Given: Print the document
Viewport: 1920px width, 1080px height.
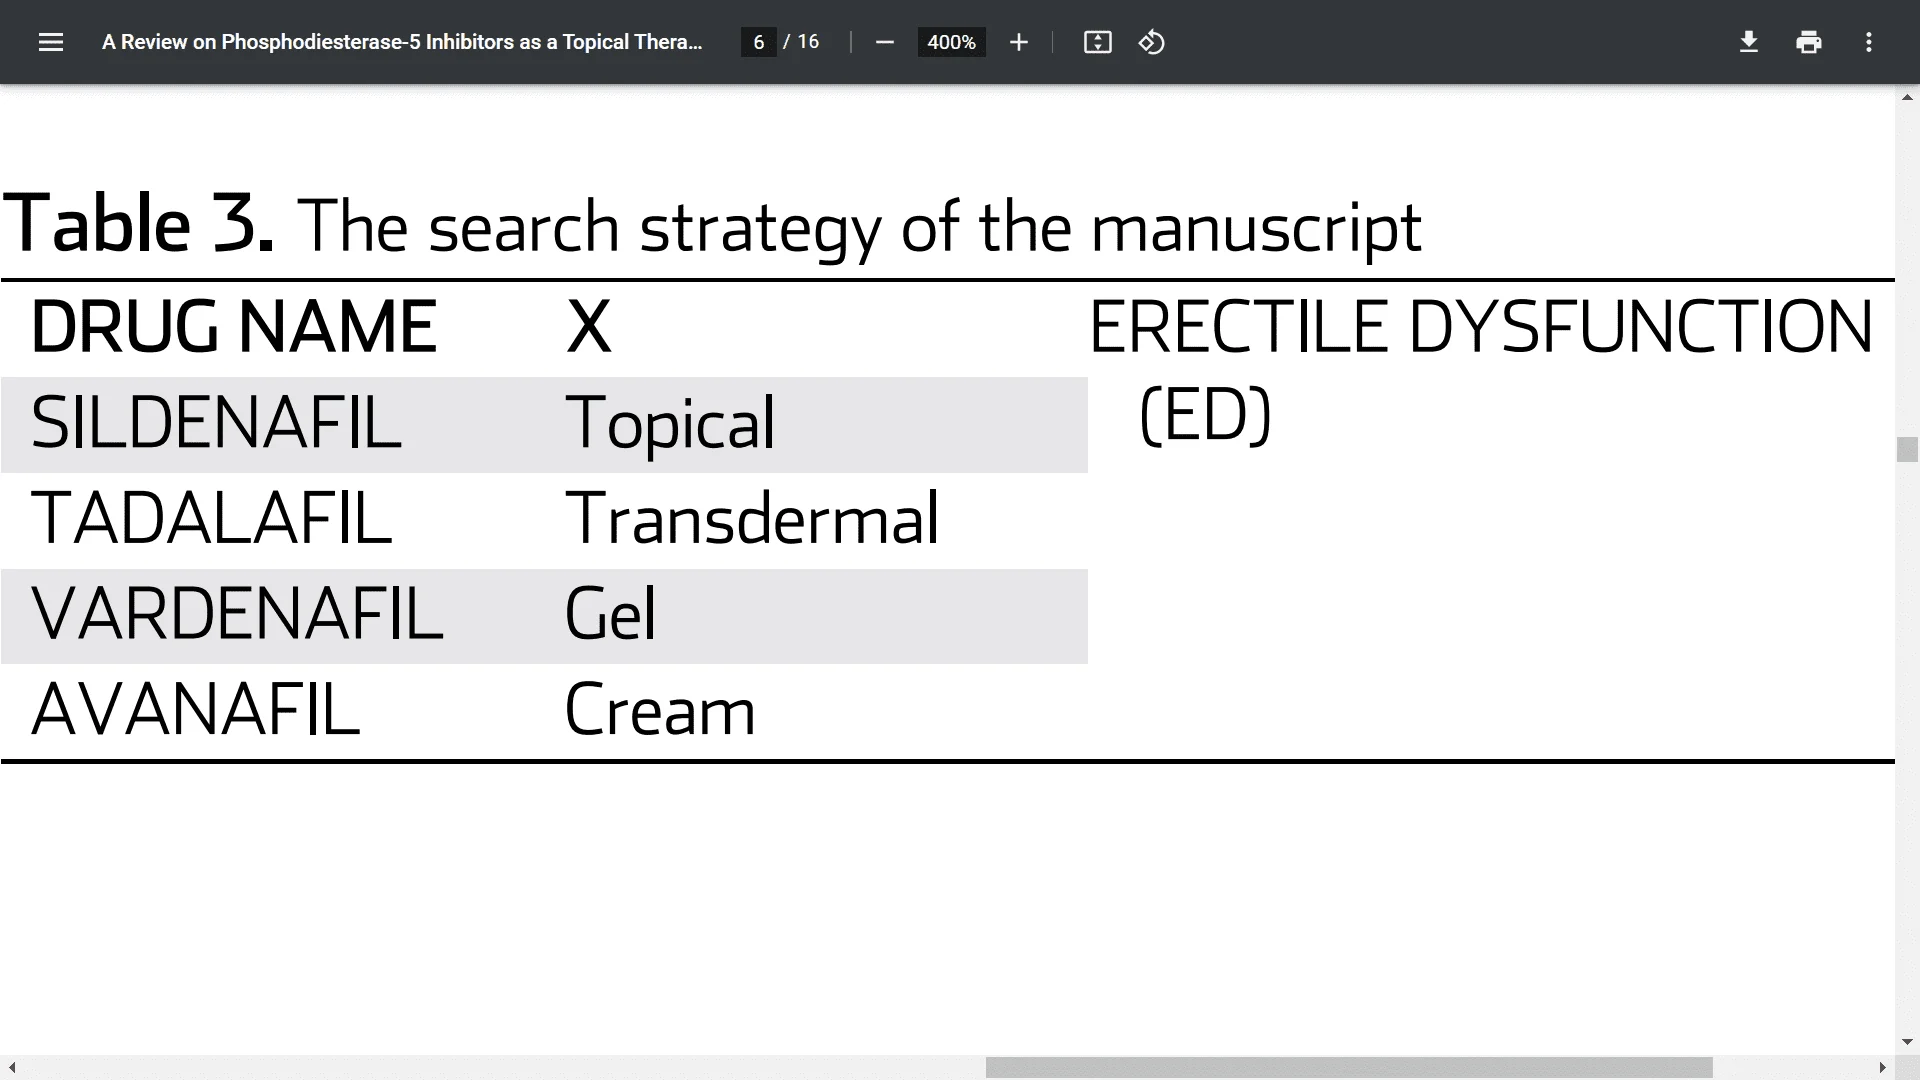Looking at the screenshot, I should [1808, 42].
